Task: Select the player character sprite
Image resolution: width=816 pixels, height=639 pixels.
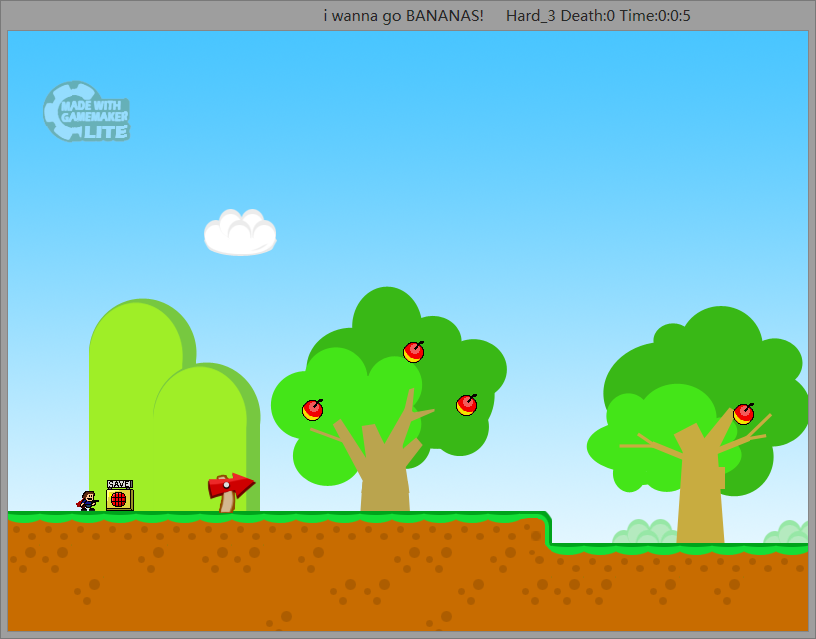Action: [88, 501]
